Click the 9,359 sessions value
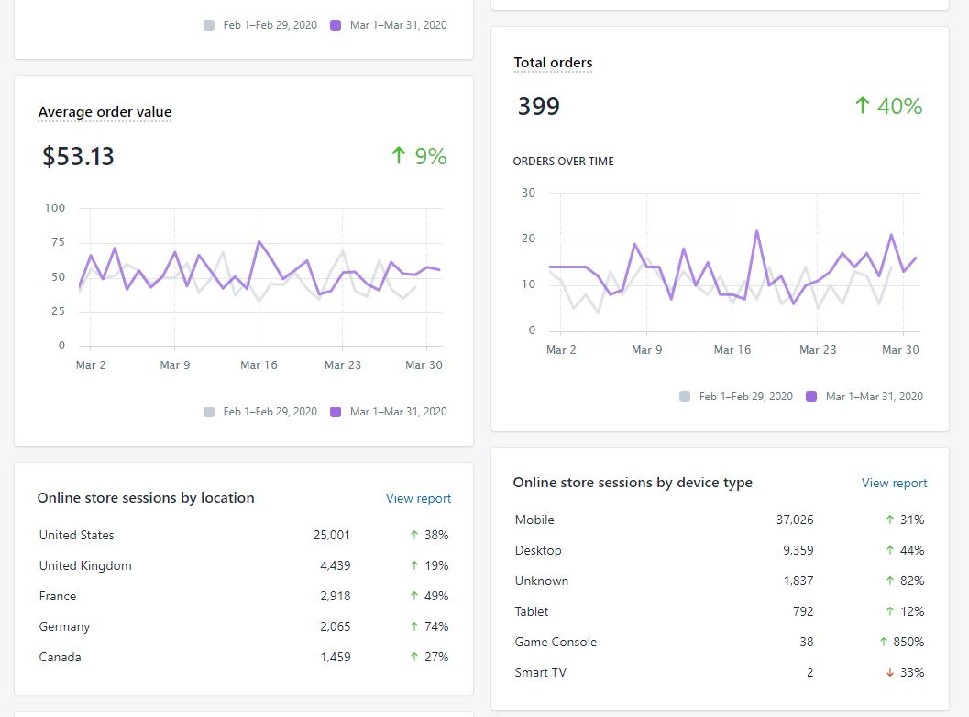Viewport: 969px width, 717px height. pyautogui.click(x=798, y=550)
